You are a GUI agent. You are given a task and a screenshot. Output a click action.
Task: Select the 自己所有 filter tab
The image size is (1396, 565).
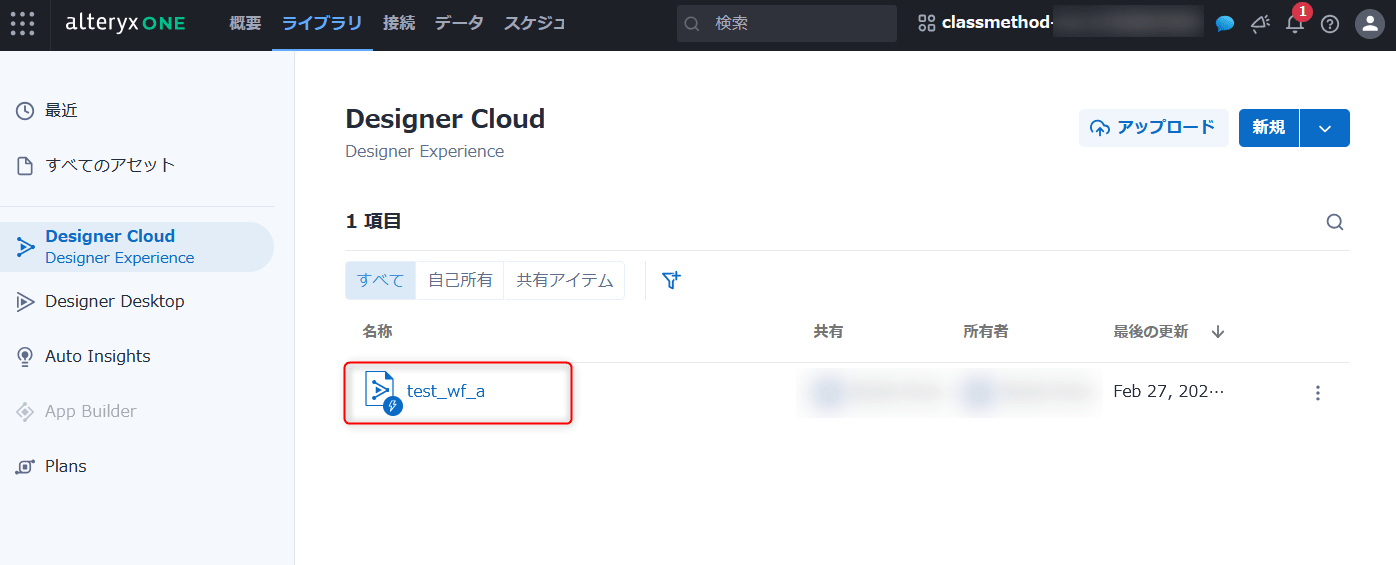[x=460, y=281]
